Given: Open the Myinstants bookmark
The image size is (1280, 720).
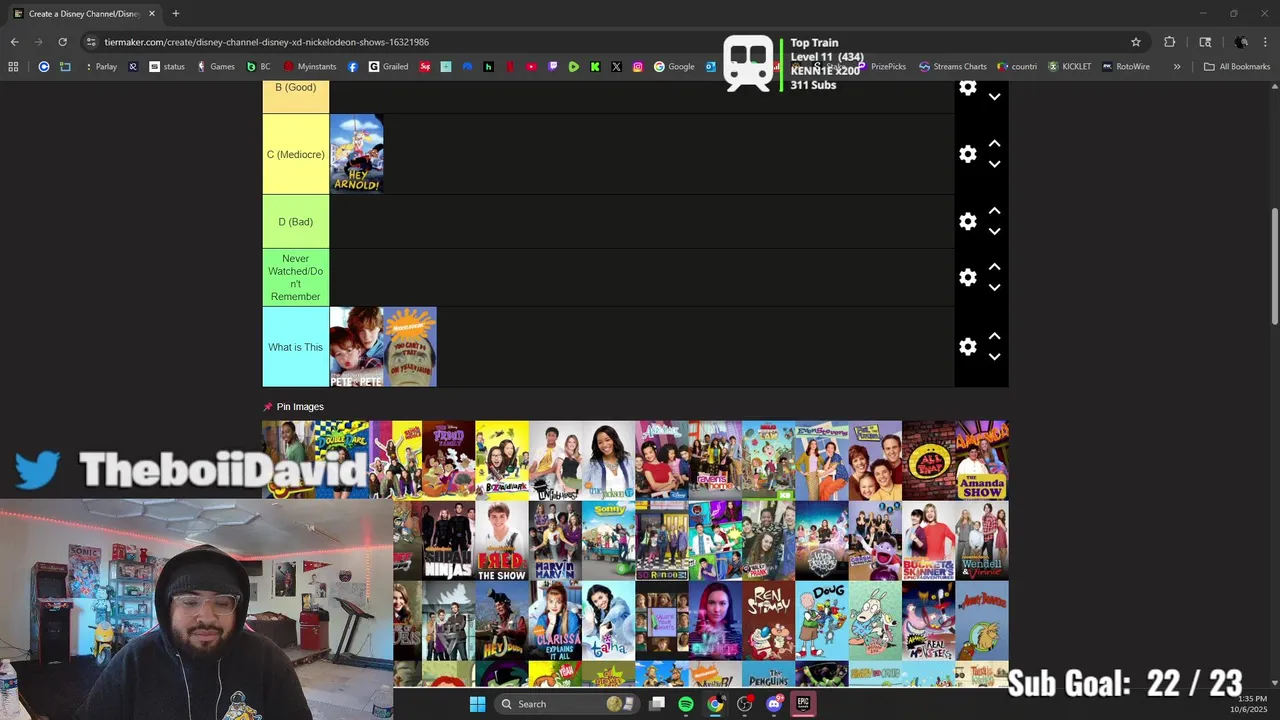Looking at the screenshot, I should [310, 66].
